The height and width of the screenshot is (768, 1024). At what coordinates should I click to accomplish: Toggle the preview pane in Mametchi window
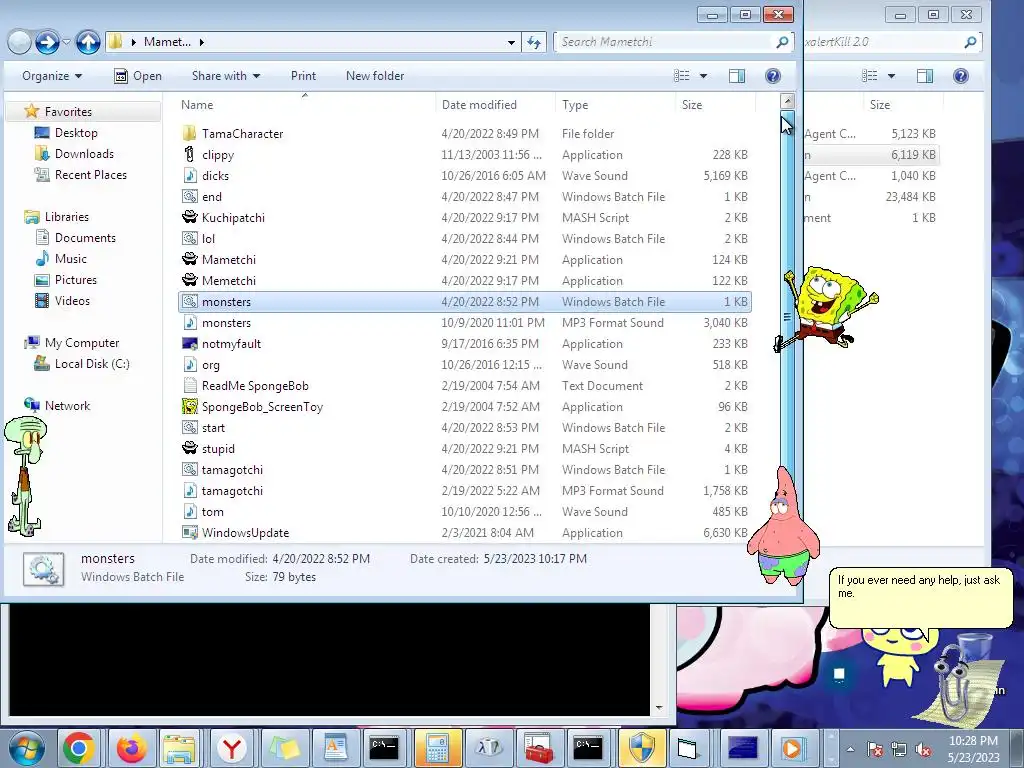point(737,76)
